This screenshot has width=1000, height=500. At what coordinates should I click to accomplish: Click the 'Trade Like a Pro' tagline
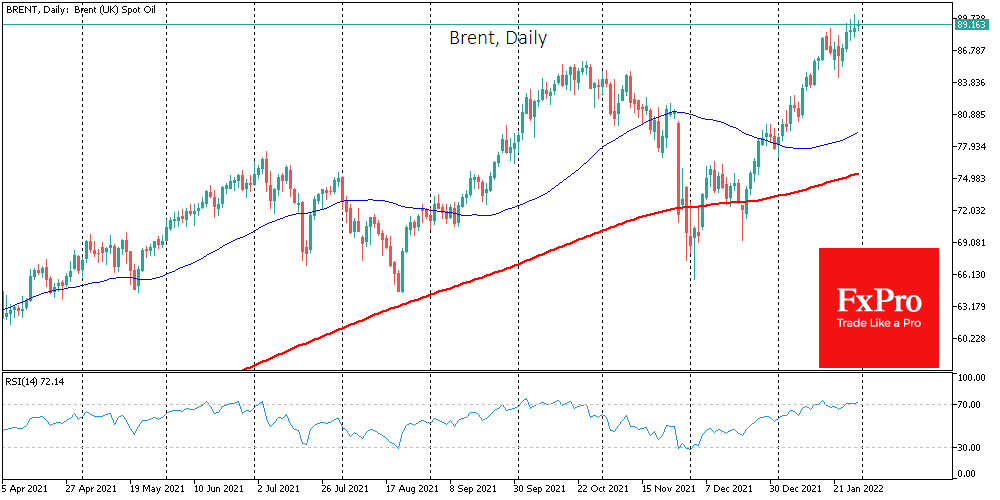coord(879,324)
